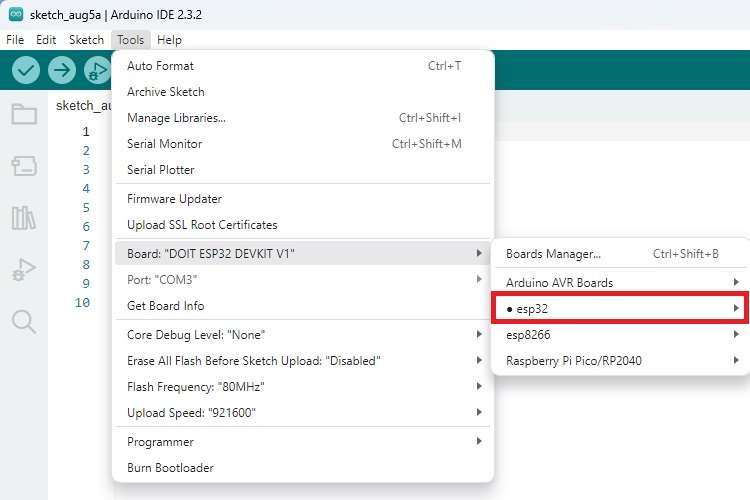Expand the esp8266 boards submenu
Viewport: 750px width, 500px height.
coord(620,334)
